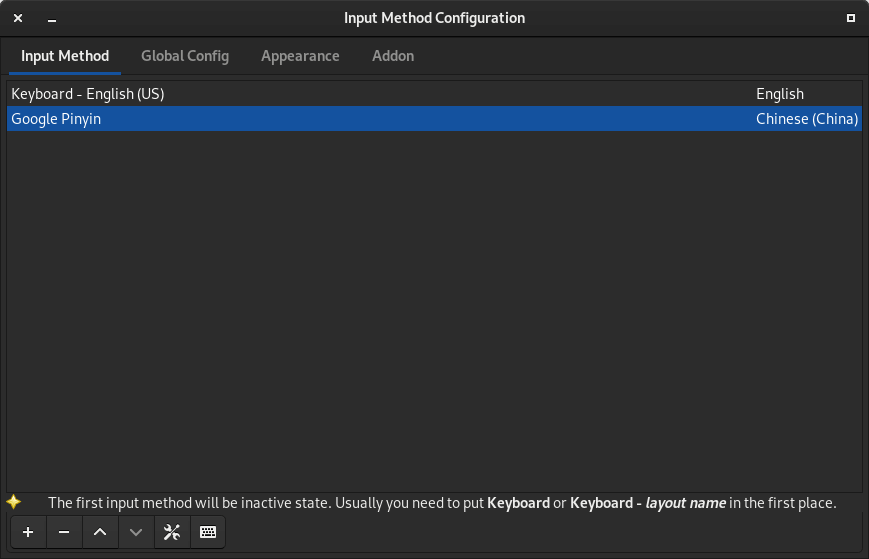Move Google Pinyin up with arrow icon
The width and height of the screenshot is (869, 559).
pos(100,532)
